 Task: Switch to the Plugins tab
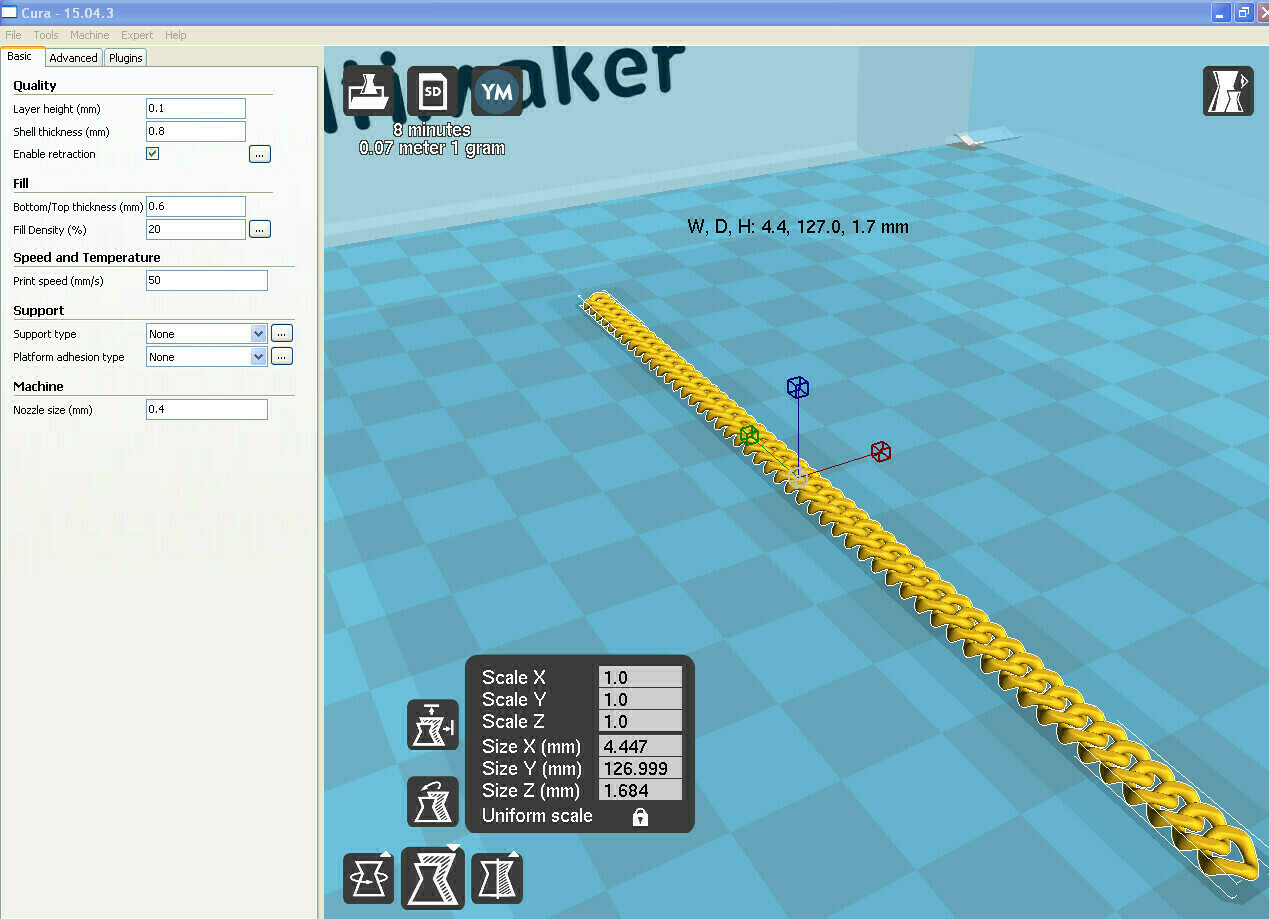pos(126,58)
